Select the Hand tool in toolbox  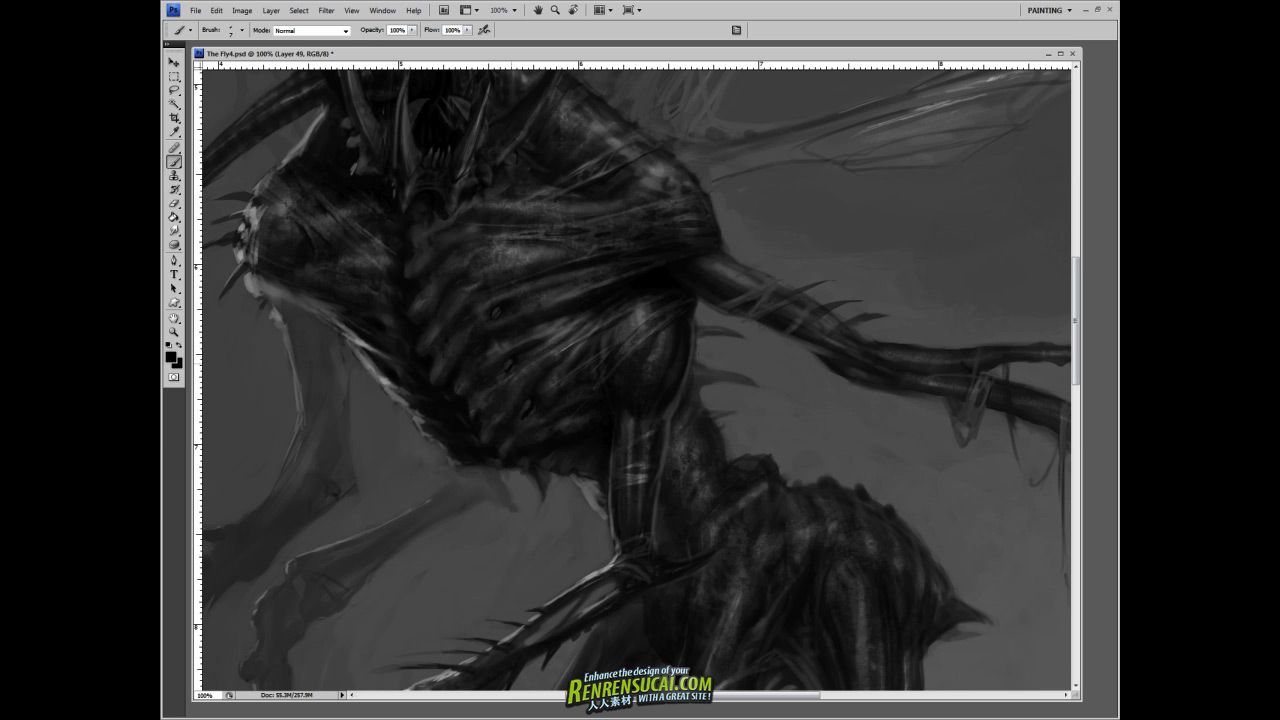coord(174,319)
